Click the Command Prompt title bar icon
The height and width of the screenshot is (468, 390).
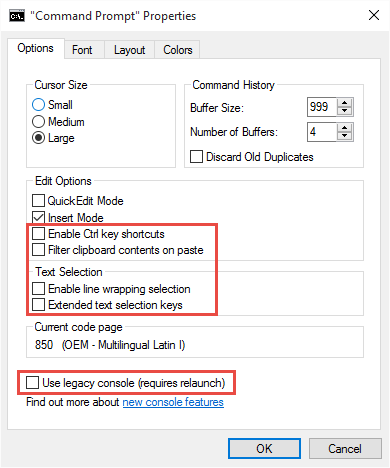[x=17, y=16]
